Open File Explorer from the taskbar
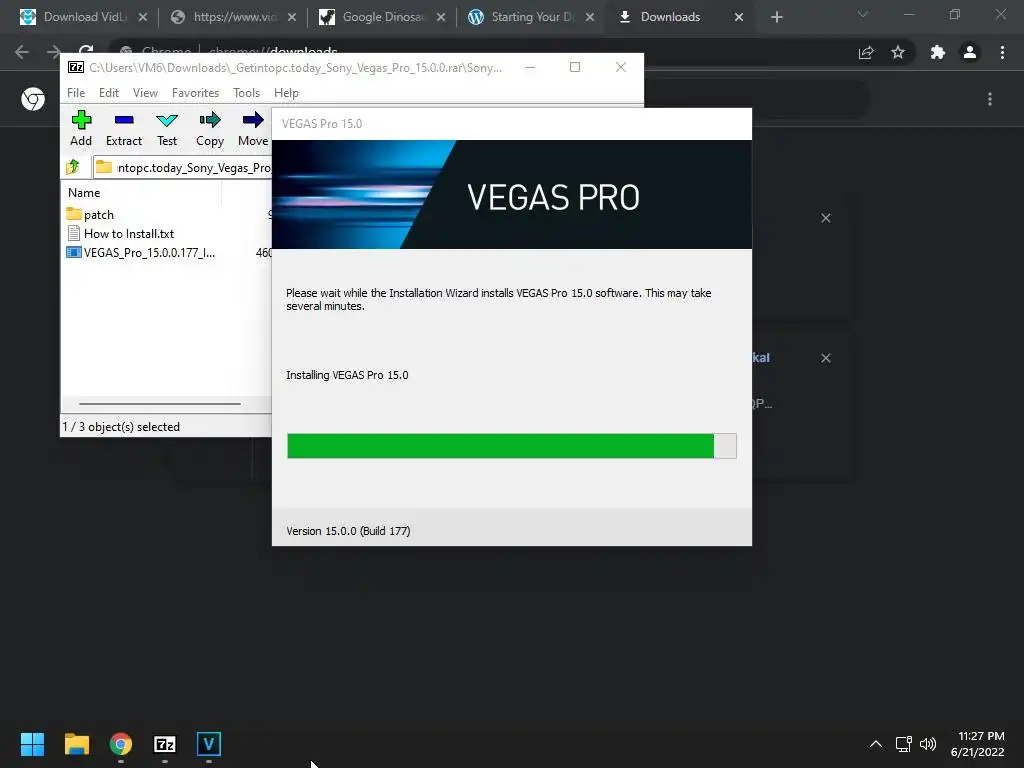 click(76, 744)
